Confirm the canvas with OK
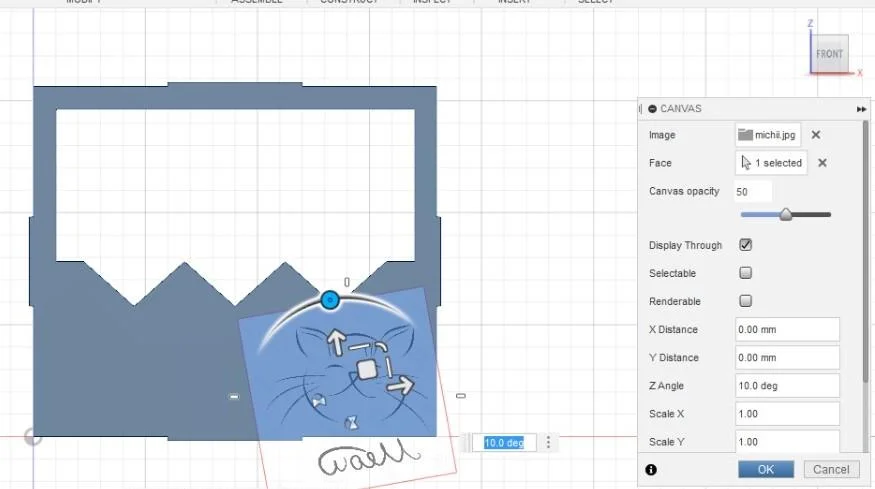The width and height of the screenshot is (875, 489). (x=766, y=469)
